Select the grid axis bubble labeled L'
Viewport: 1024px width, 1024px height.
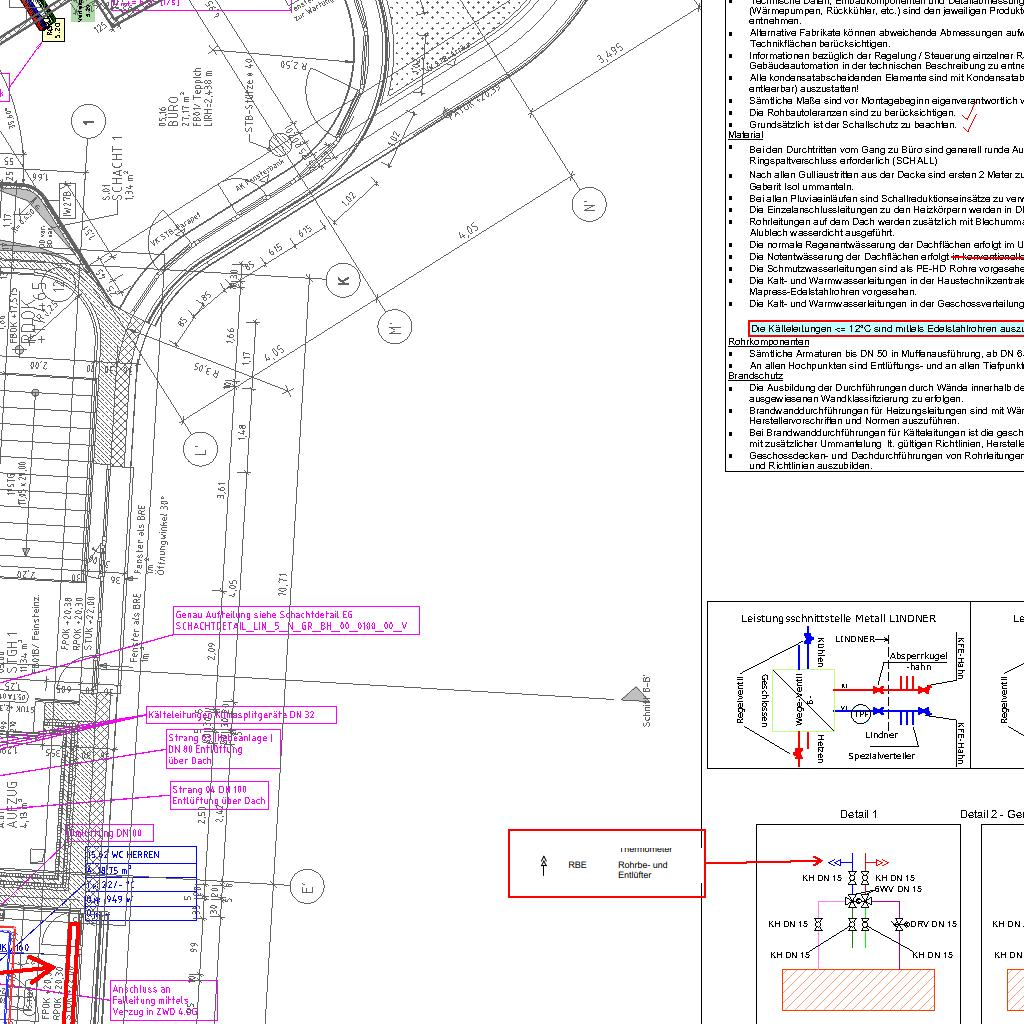(x=203, y=450)
